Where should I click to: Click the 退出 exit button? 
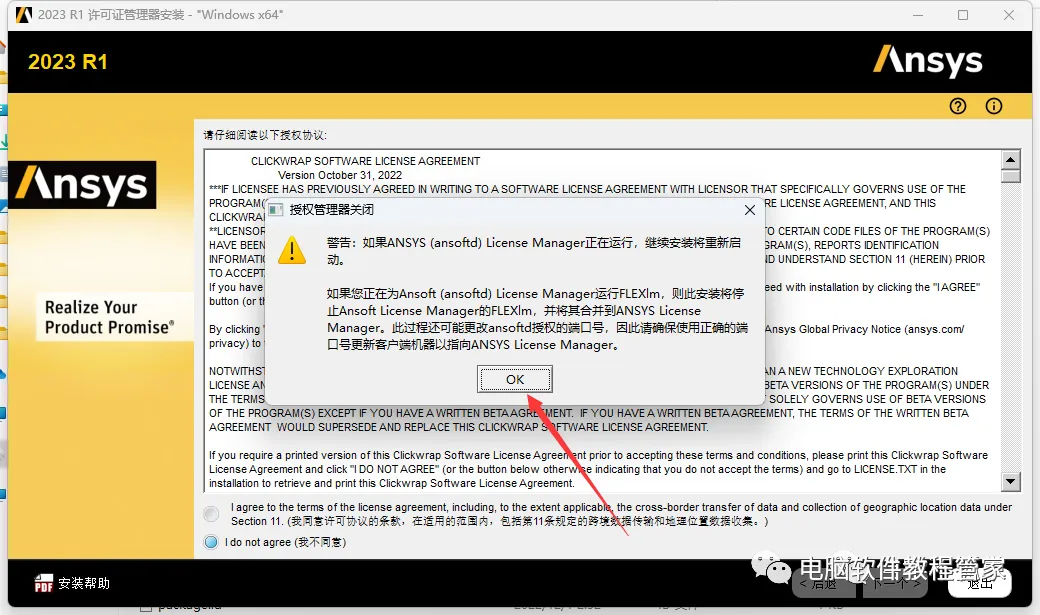(980, 584)
